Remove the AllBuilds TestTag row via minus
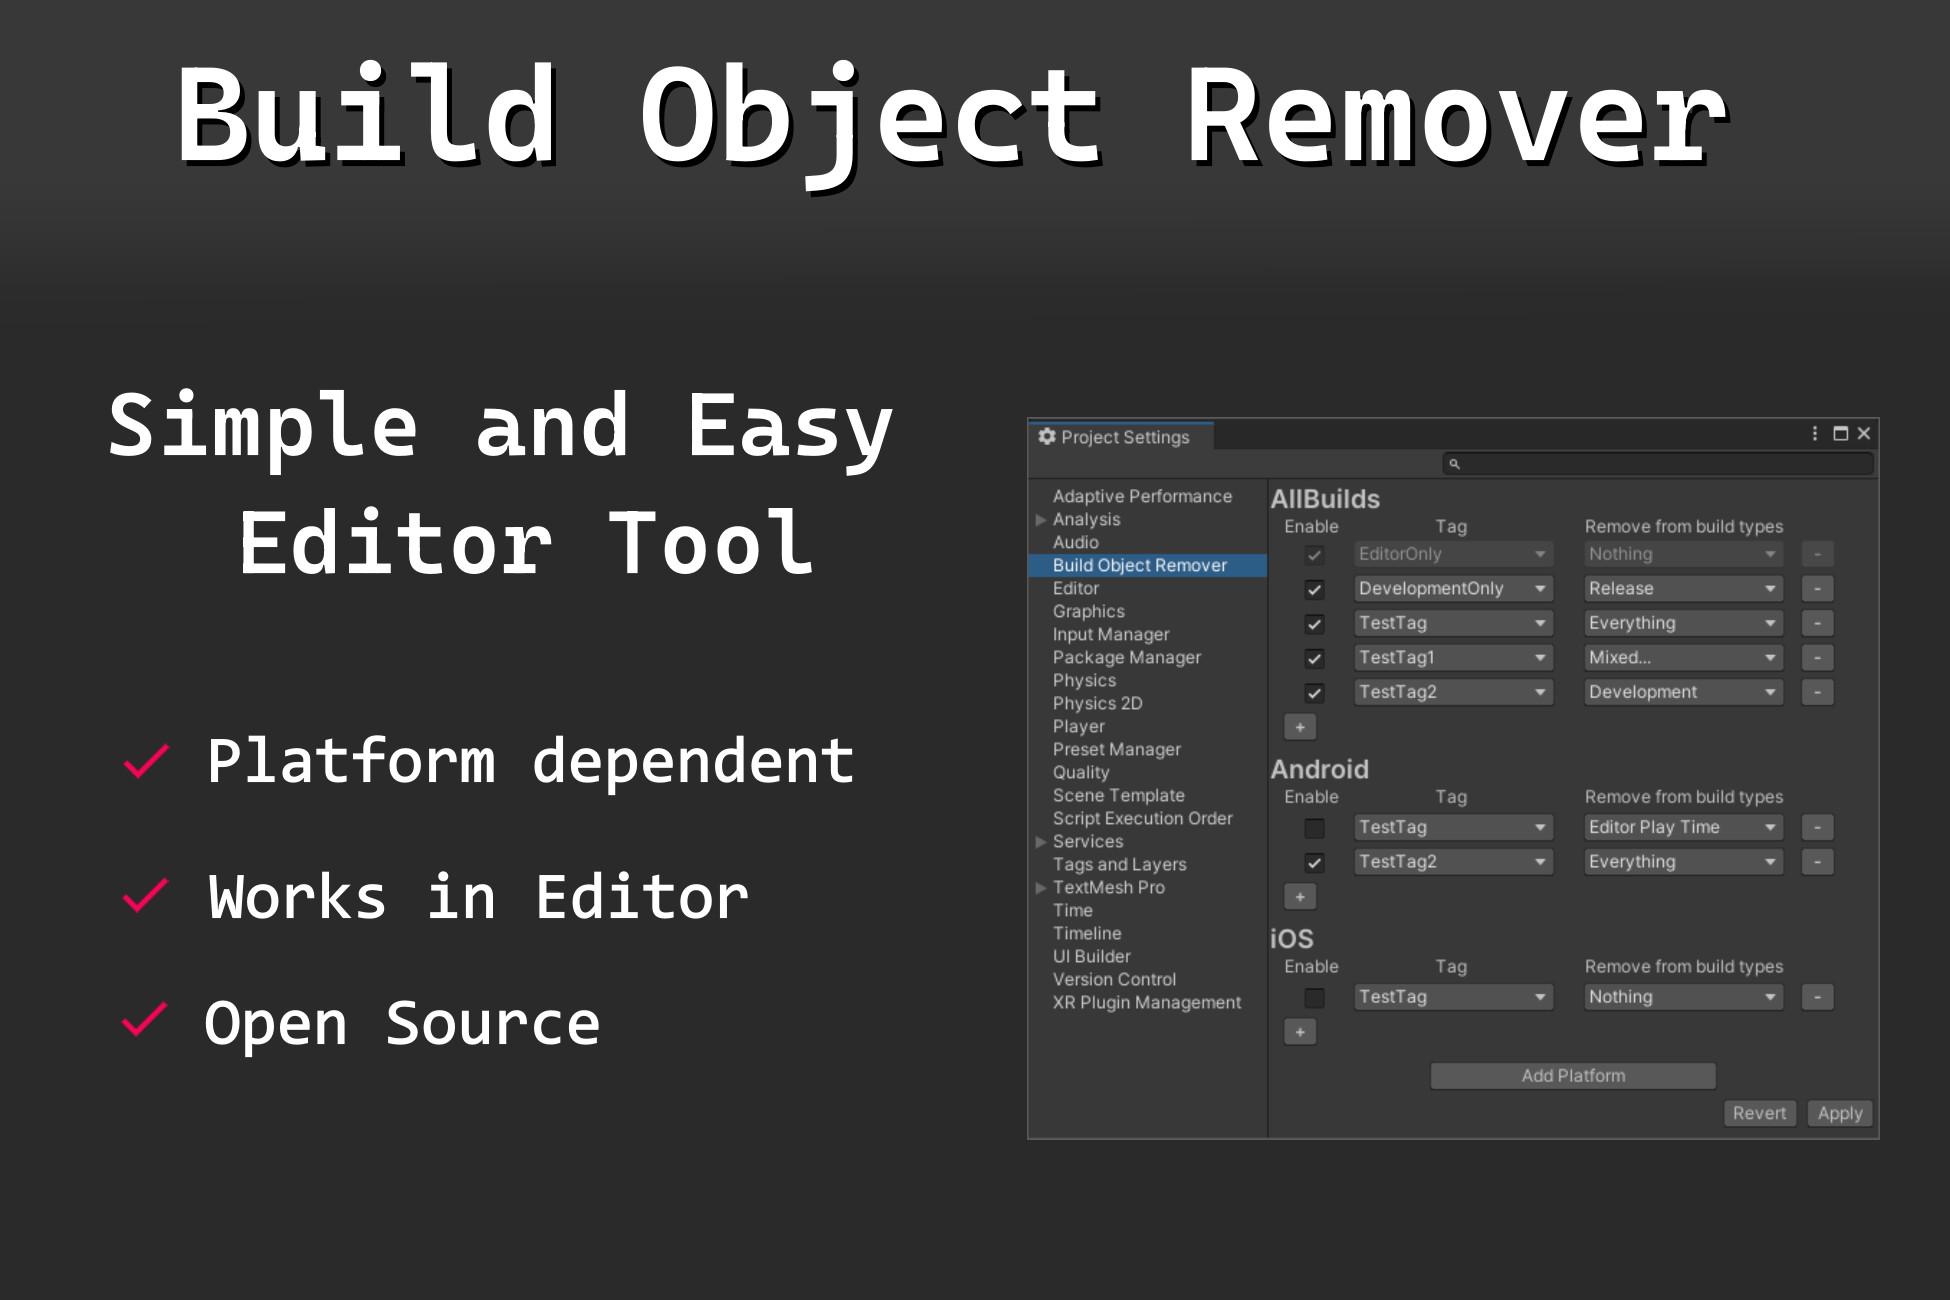 (1817, 623)
